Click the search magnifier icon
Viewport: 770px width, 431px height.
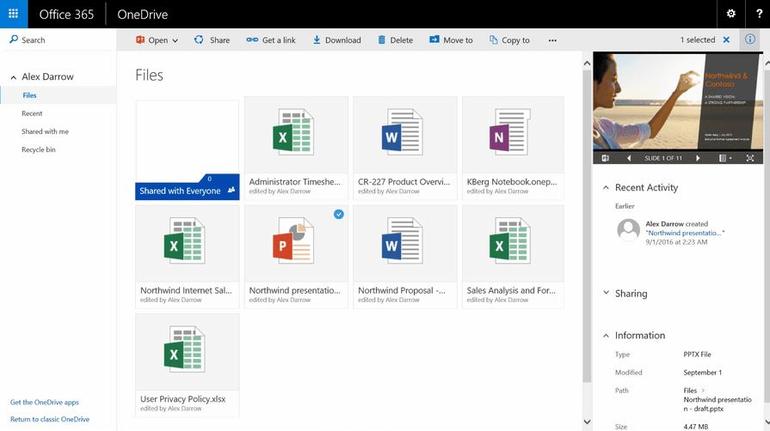tap(14, 39)
